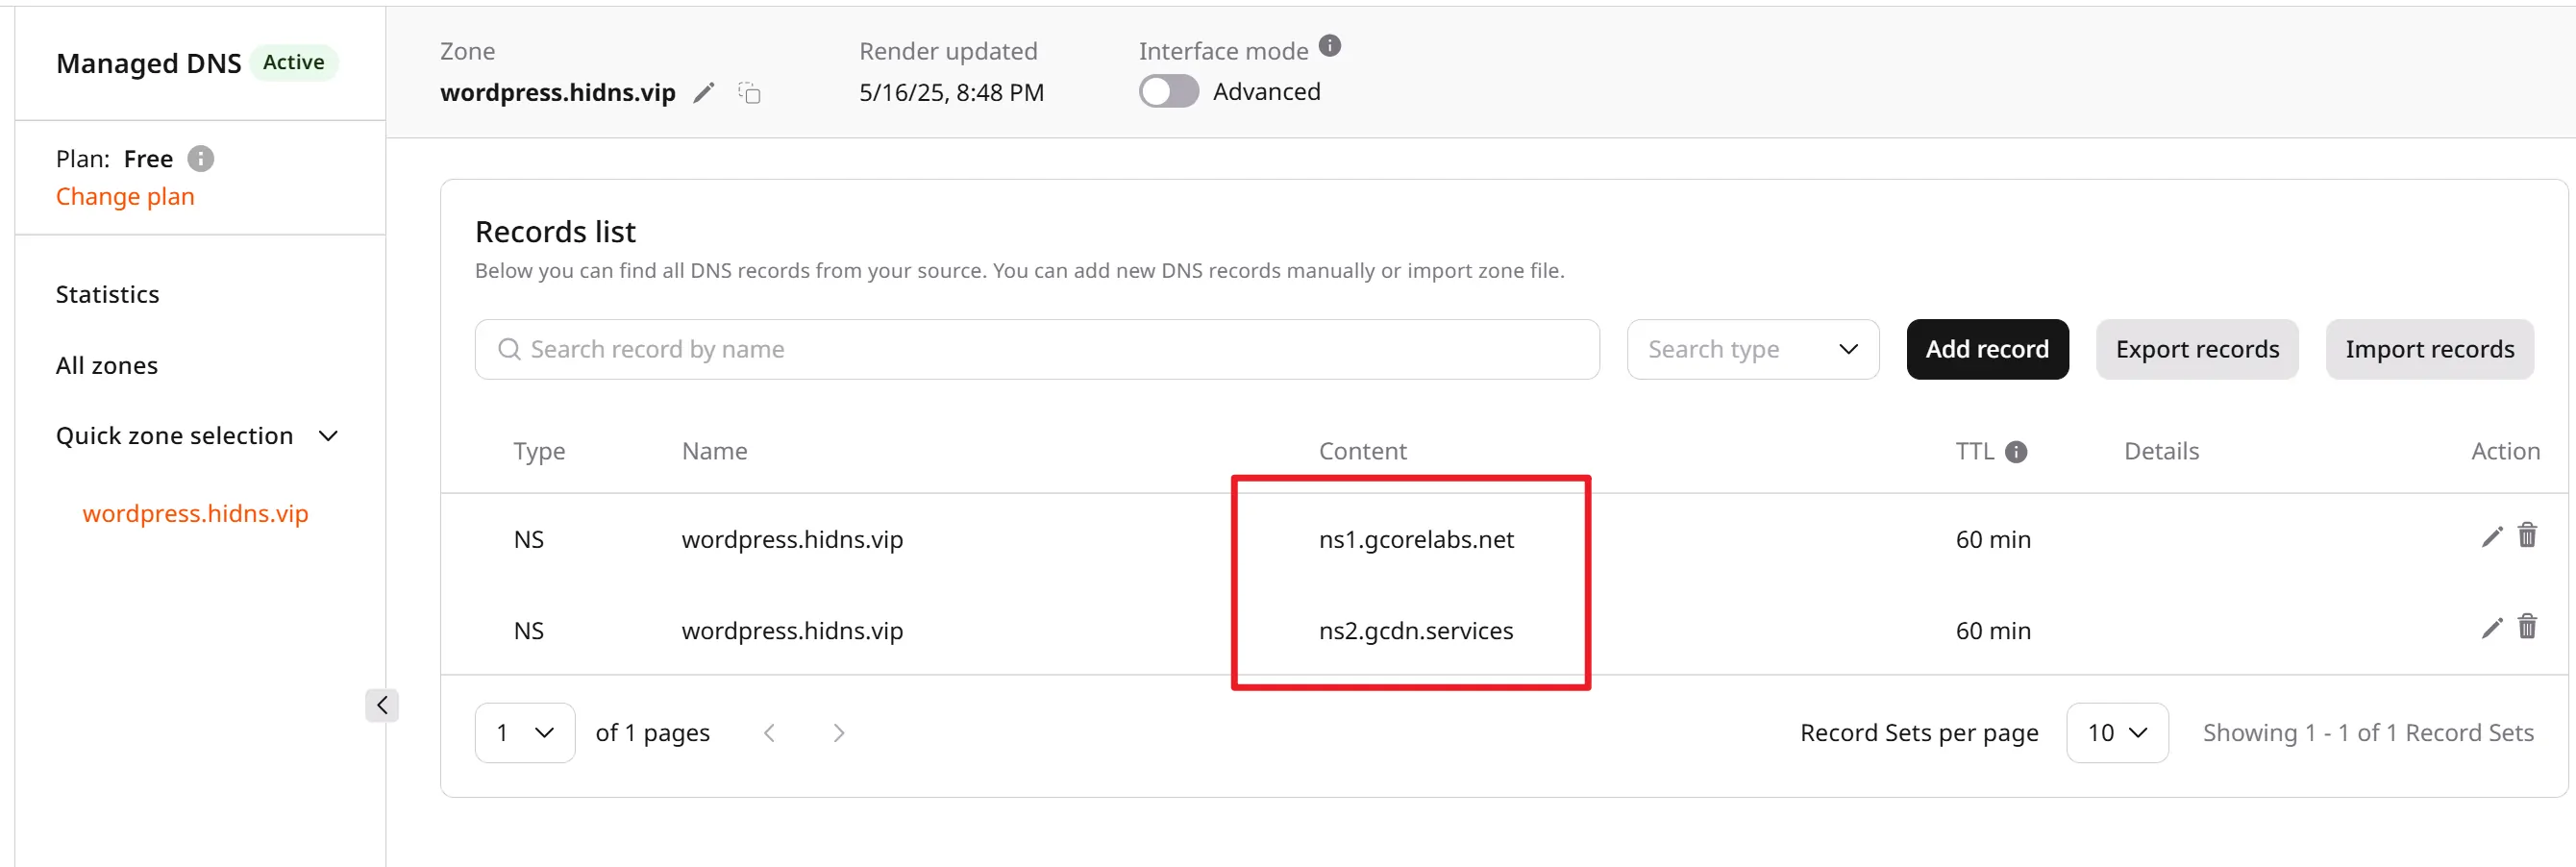Click Name cell of ns1.gcorelabs.net row
The height and width of the screenshot is (867, 2576).
click(792, 540)
